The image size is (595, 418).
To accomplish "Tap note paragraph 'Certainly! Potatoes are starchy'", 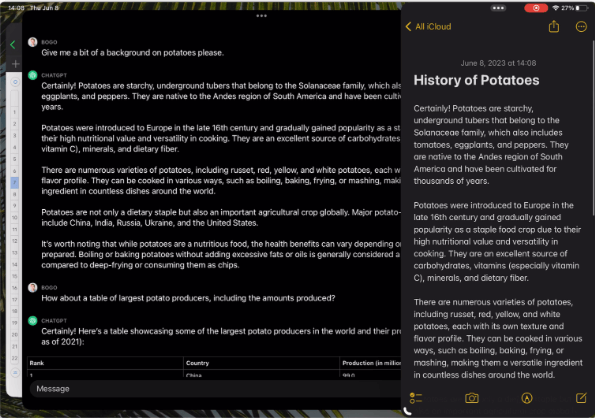I will point(491,145).
